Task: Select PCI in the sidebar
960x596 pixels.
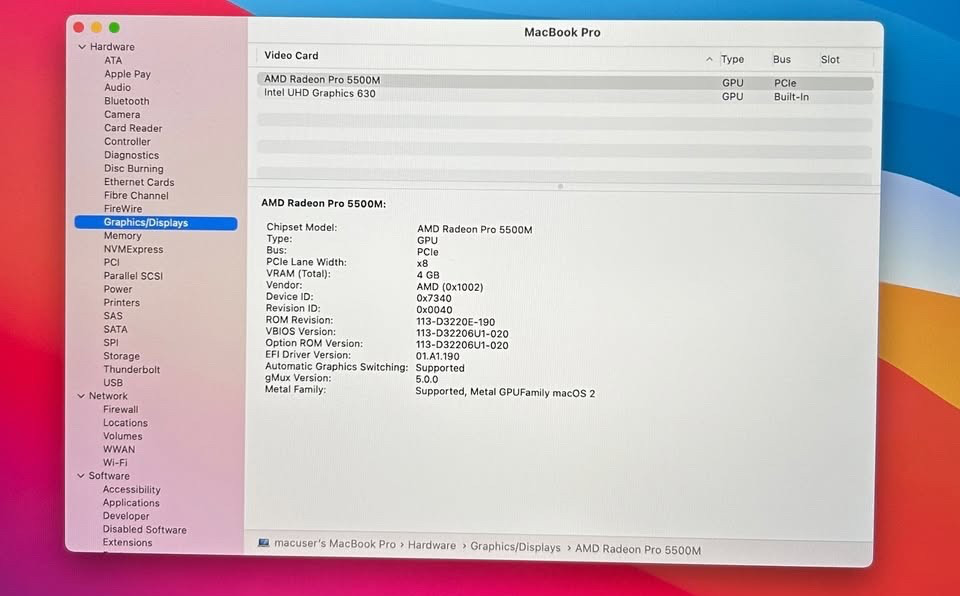Action: [111, 262]
